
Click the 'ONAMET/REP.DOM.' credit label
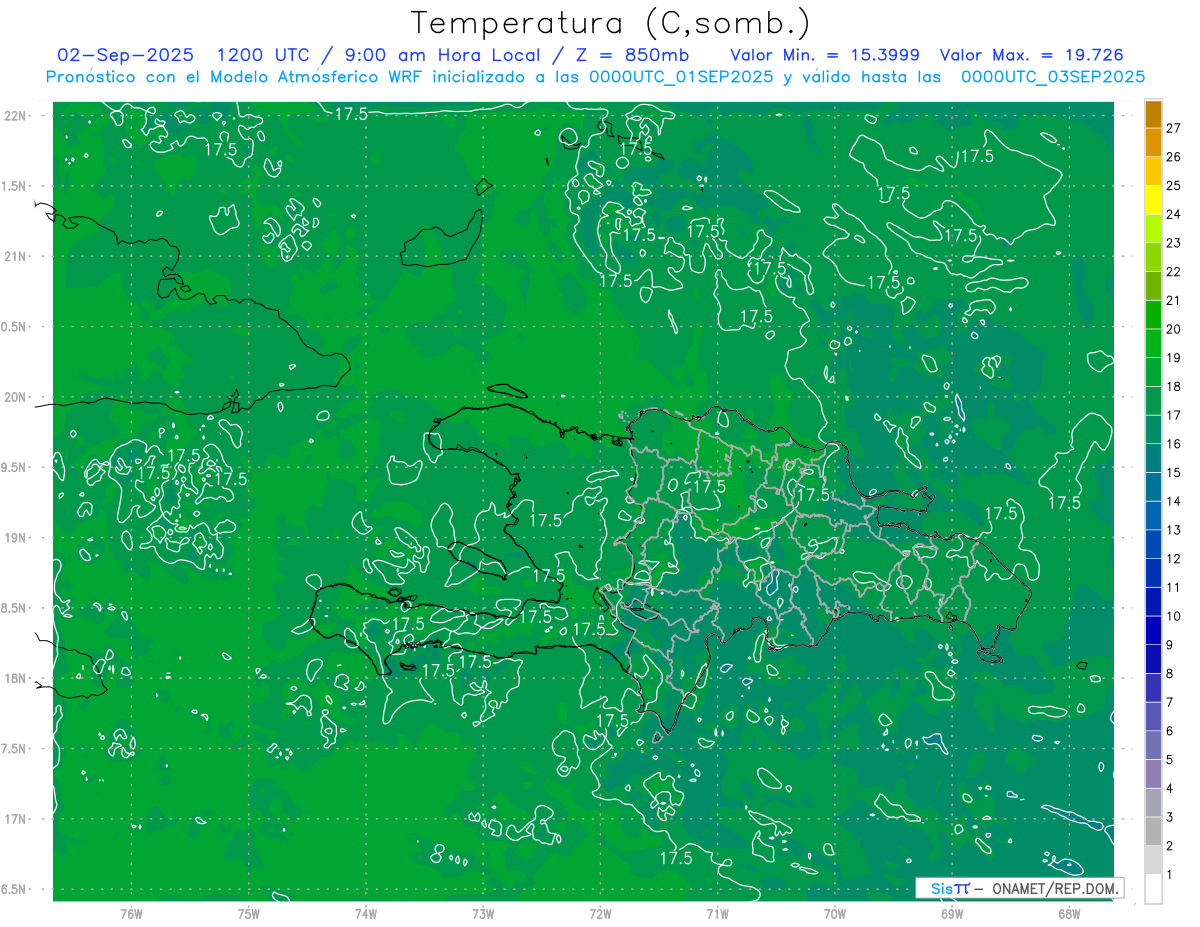tap(1055, 888)
